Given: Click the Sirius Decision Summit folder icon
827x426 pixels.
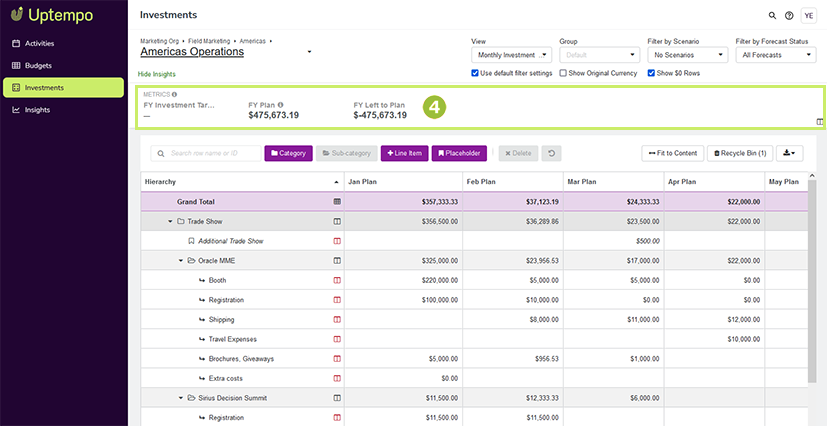Looking at the screenshot, I should tap(191, 398).
